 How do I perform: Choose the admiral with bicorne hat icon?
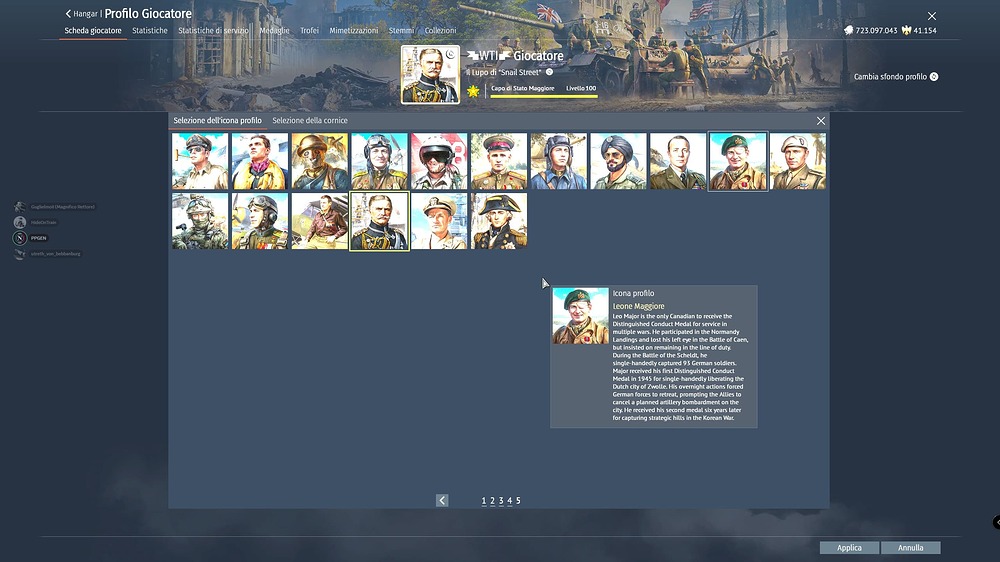tap(499, 221)
